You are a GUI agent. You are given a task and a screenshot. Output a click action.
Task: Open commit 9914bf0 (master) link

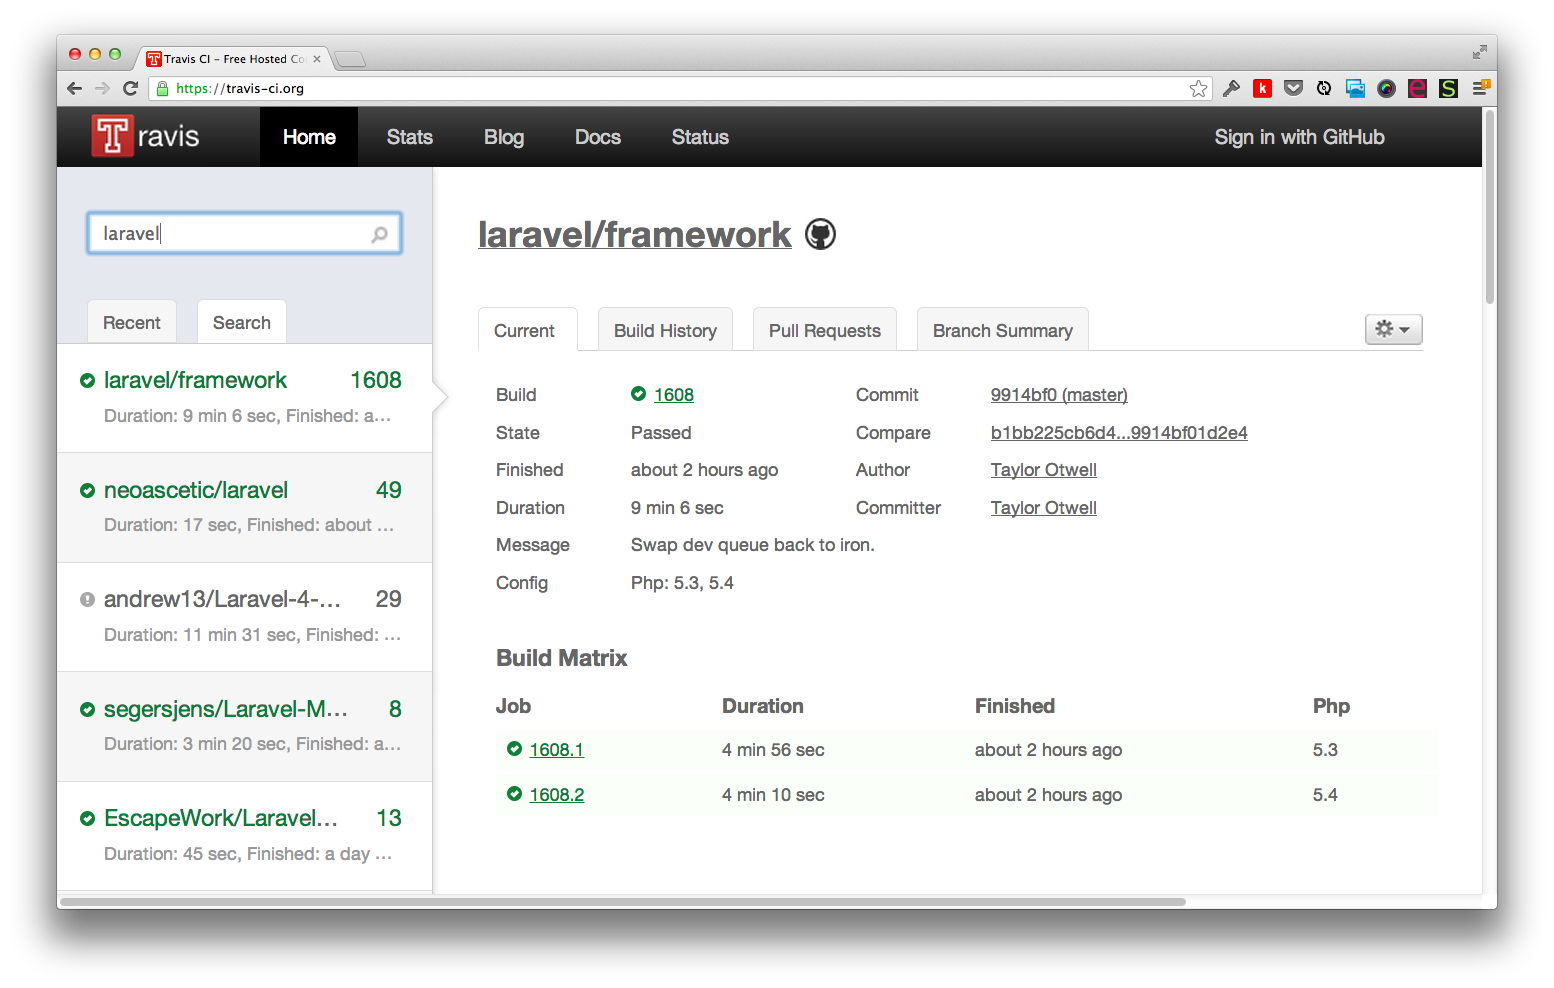click(1059, 395)
